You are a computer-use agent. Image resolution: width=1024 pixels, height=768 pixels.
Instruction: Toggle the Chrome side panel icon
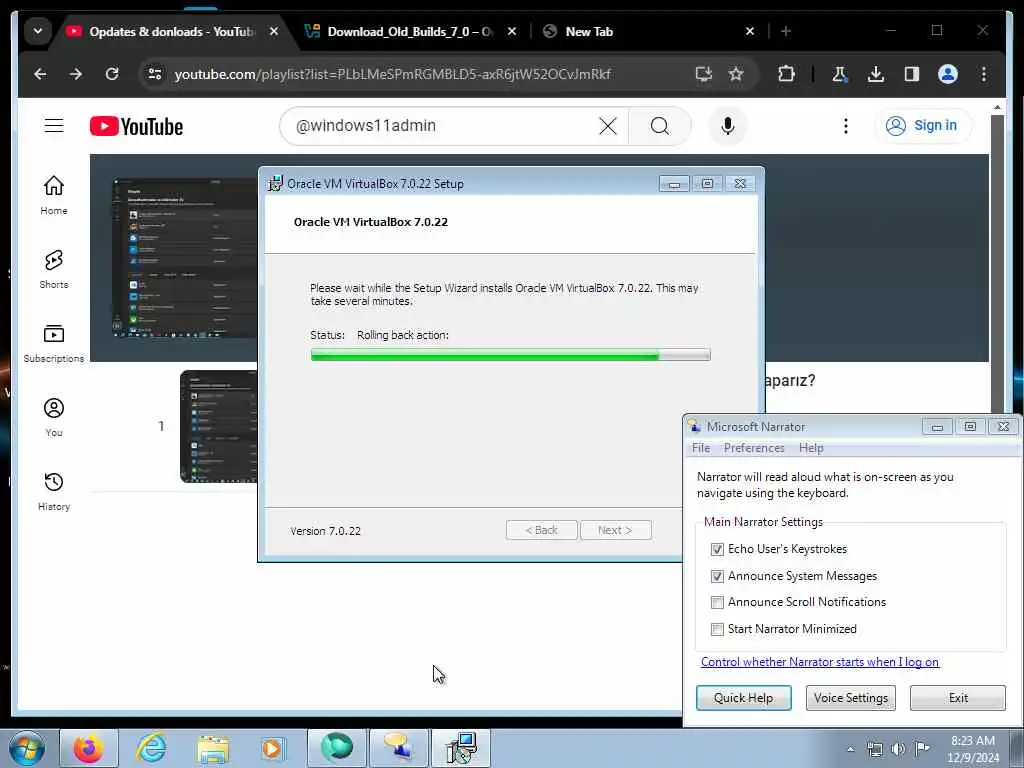point(912,74)
